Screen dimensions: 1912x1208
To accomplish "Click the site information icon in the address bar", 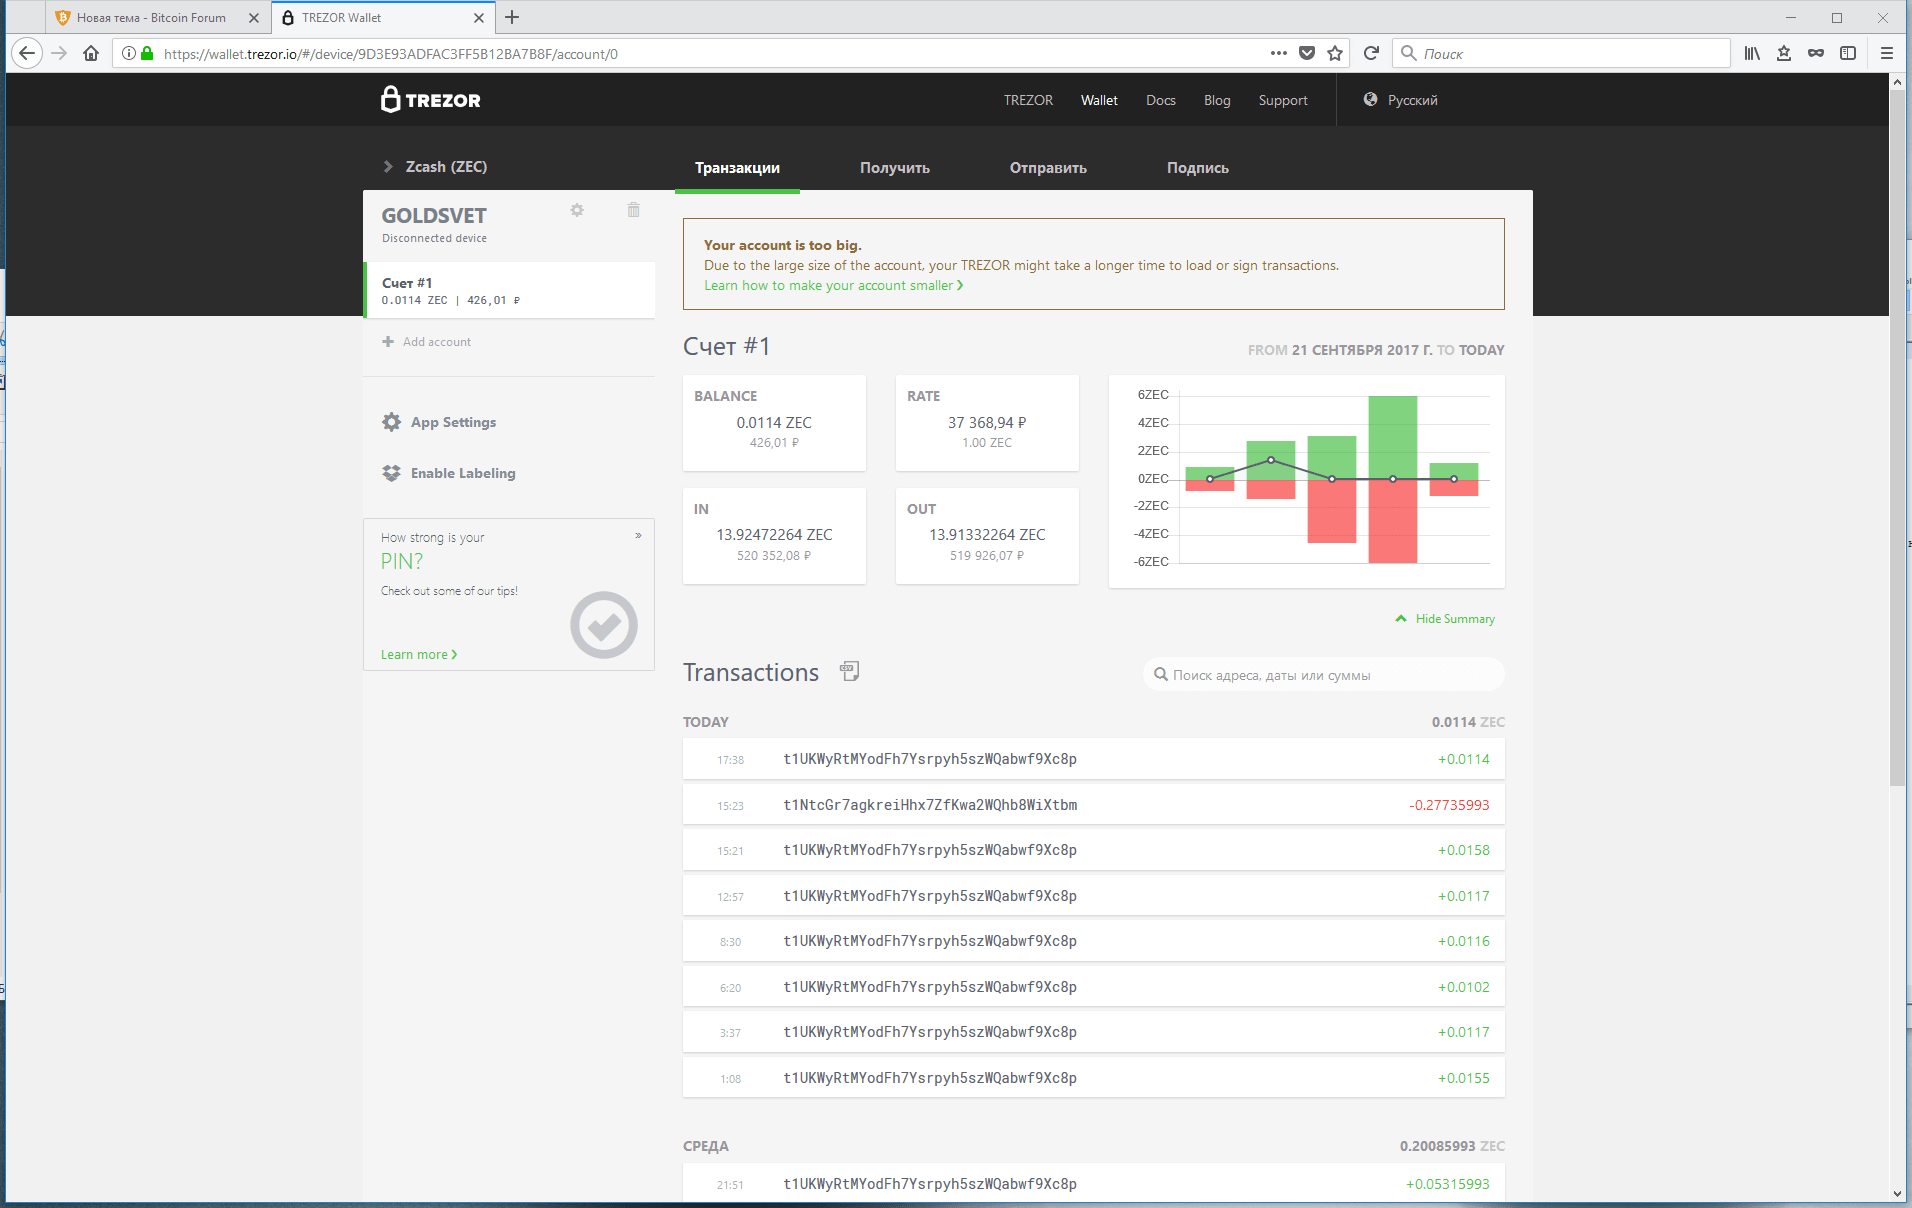I will click(129, 53).
